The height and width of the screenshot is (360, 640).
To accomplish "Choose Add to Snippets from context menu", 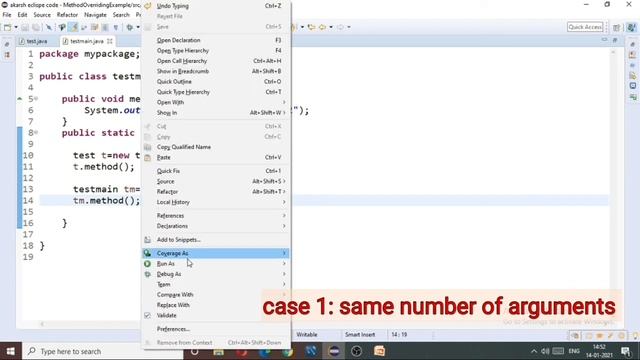I will point(216,240).
